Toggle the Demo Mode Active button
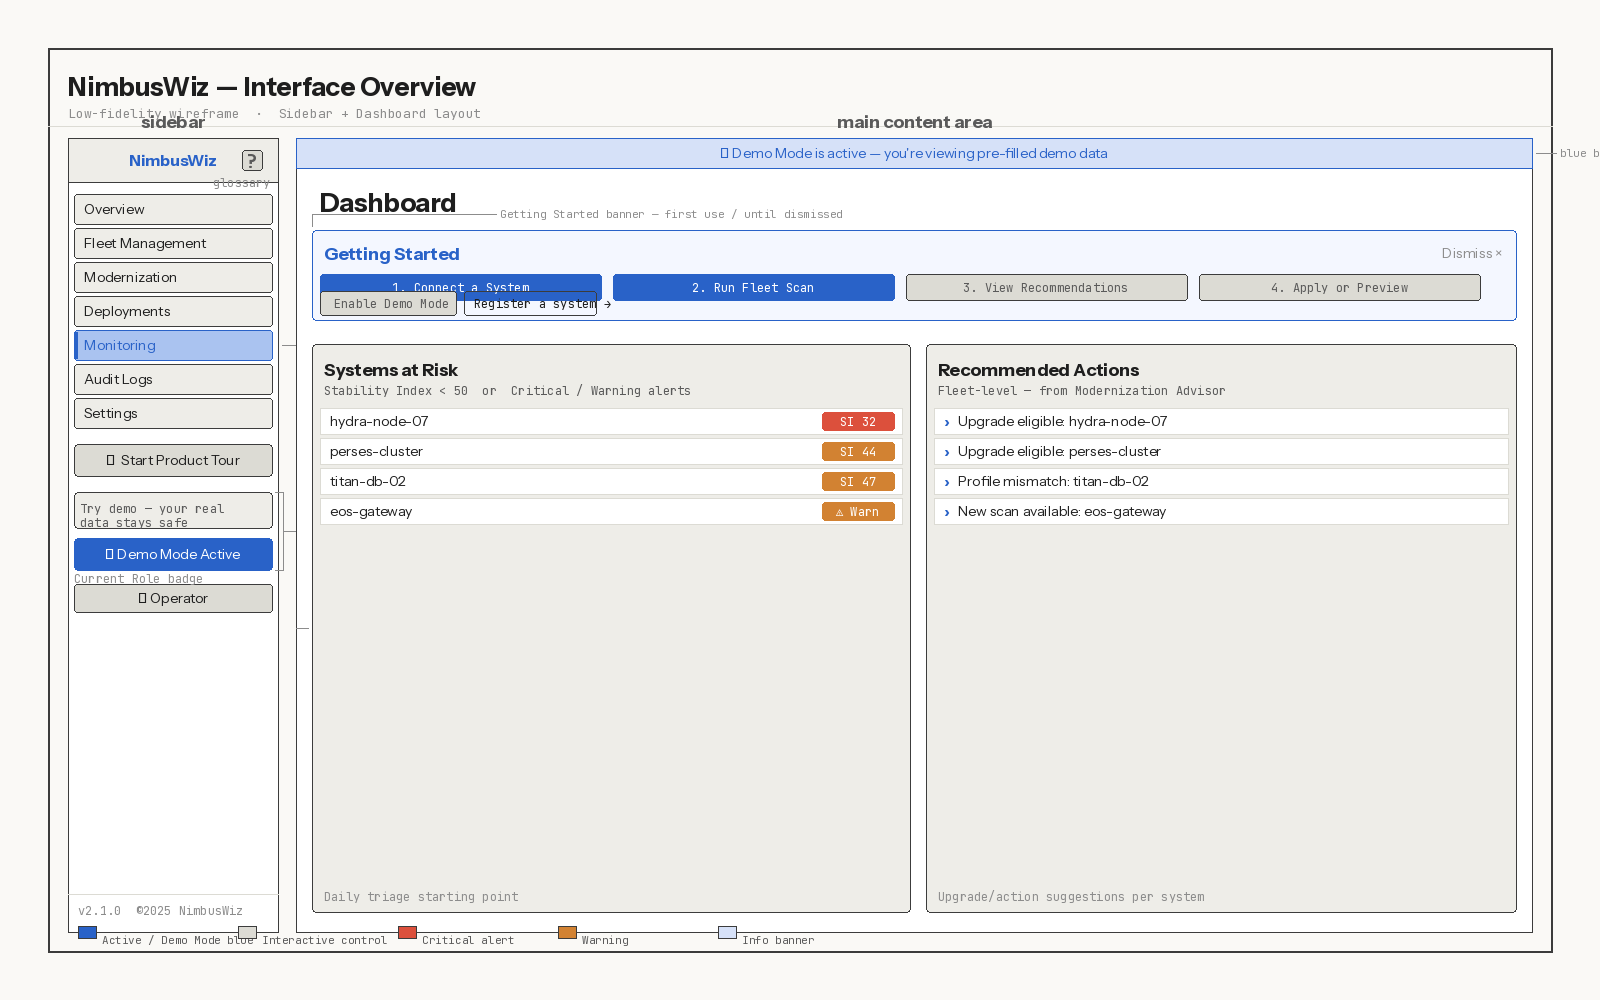This screenshot has width=1600, height=1000. (173, 554)
